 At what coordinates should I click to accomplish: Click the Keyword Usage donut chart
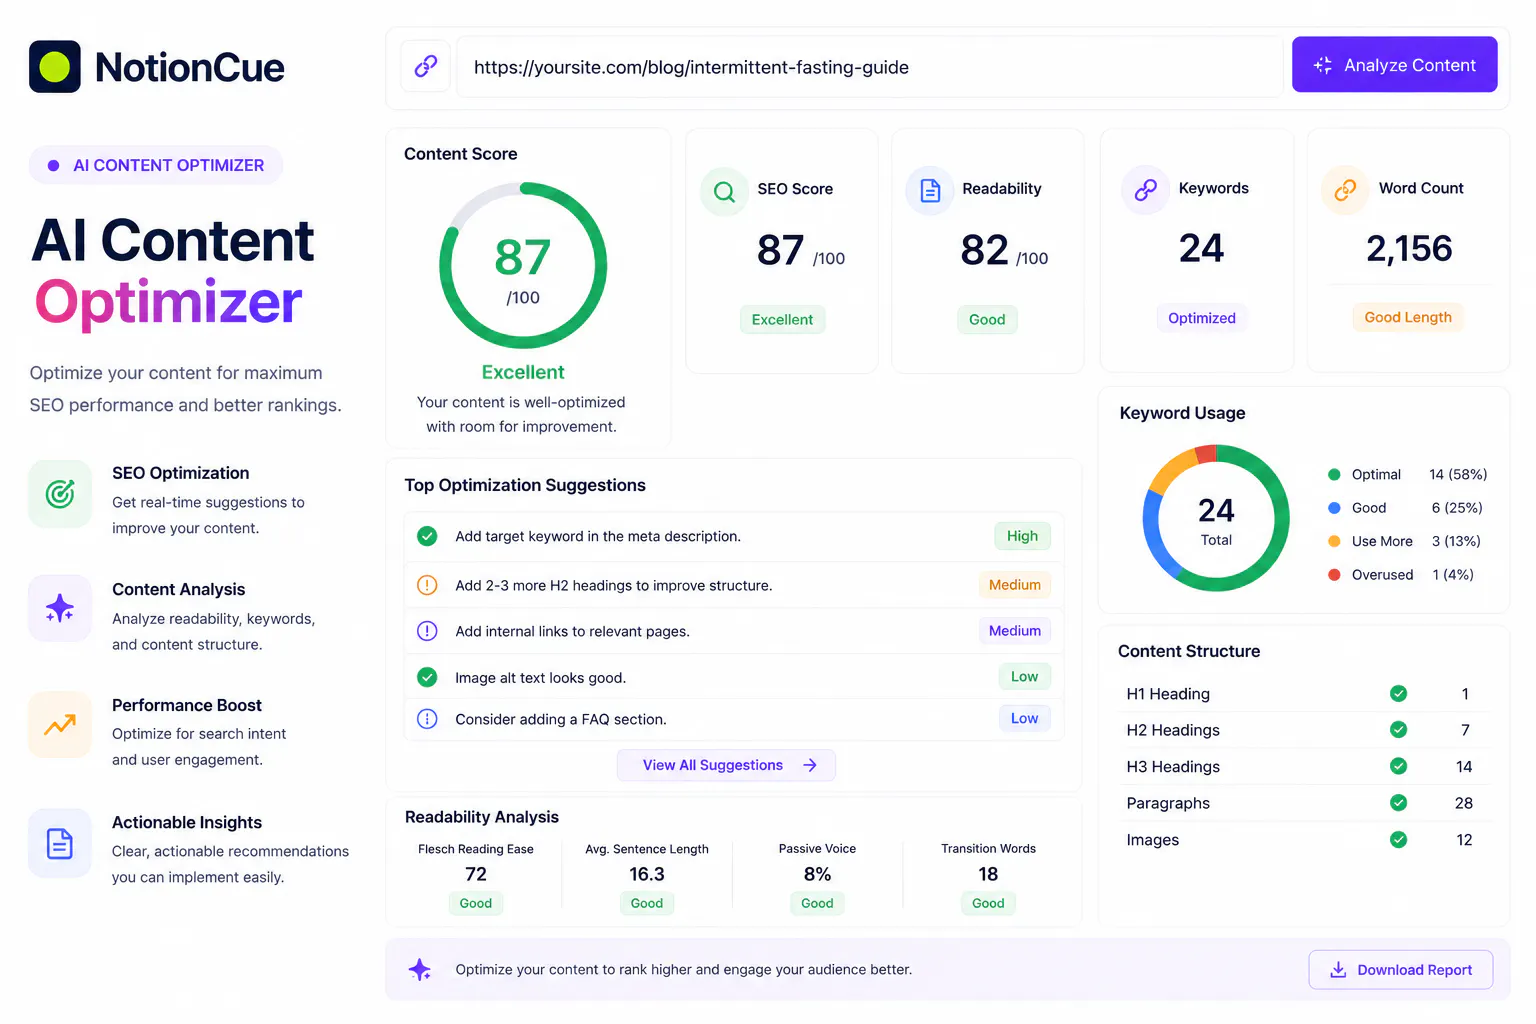[1216, 518]
